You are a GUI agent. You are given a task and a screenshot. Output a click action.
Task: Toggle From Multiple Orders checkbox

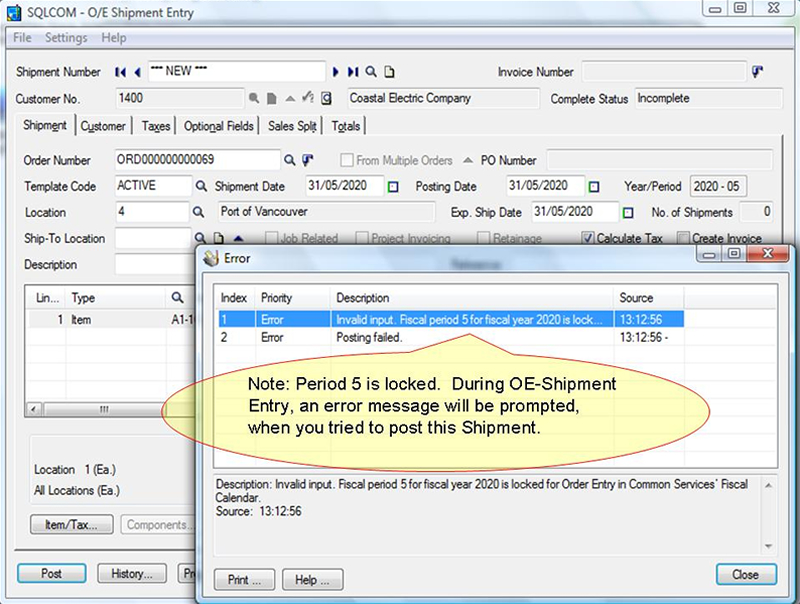[347, 160]
